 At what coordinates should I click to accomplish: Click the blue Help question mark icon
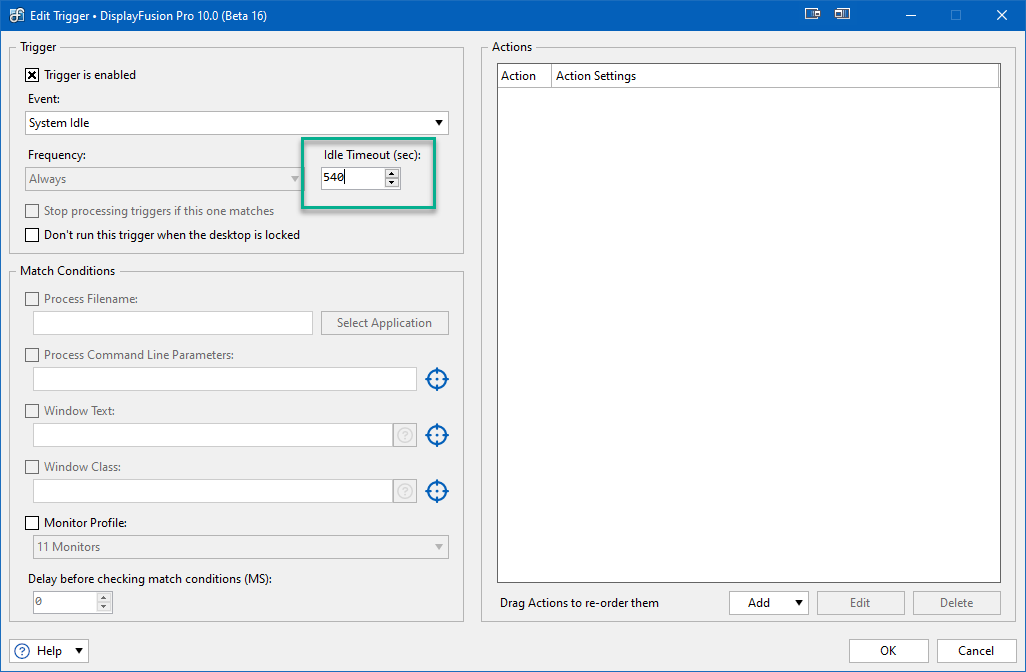coord(22,651)
